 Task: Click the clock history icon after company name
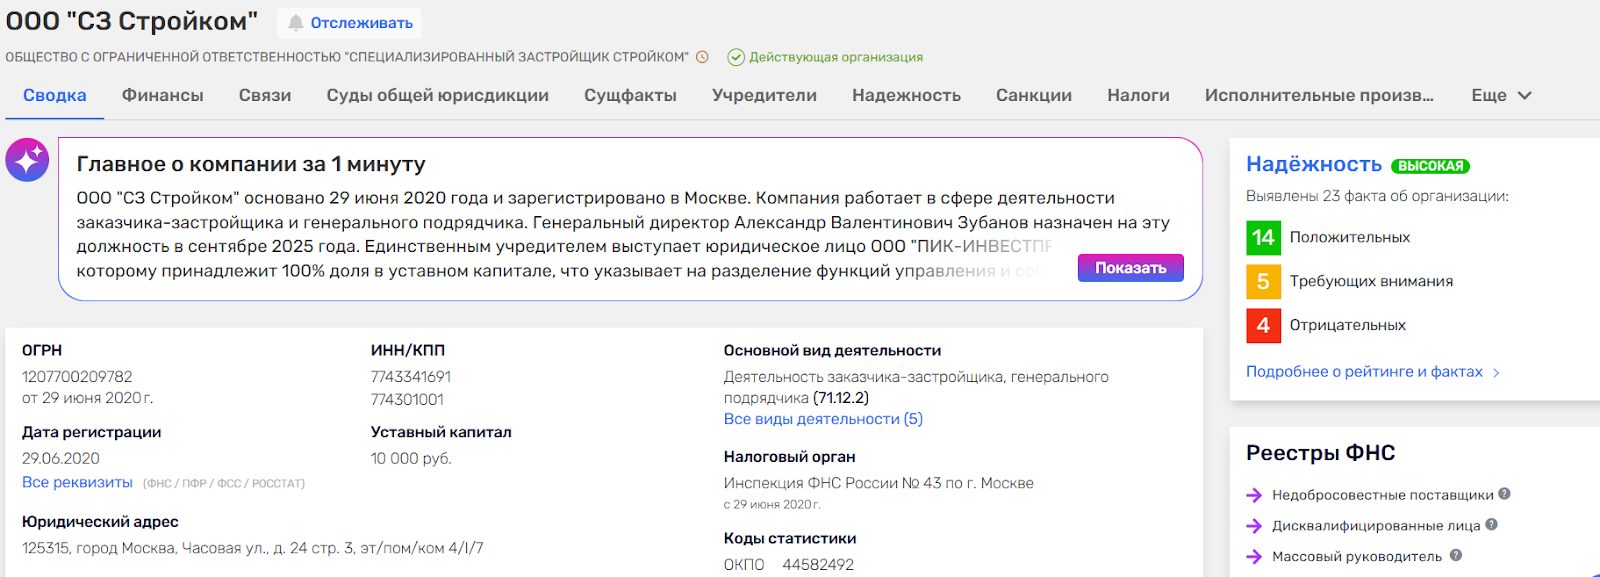[x=703, y=57]
